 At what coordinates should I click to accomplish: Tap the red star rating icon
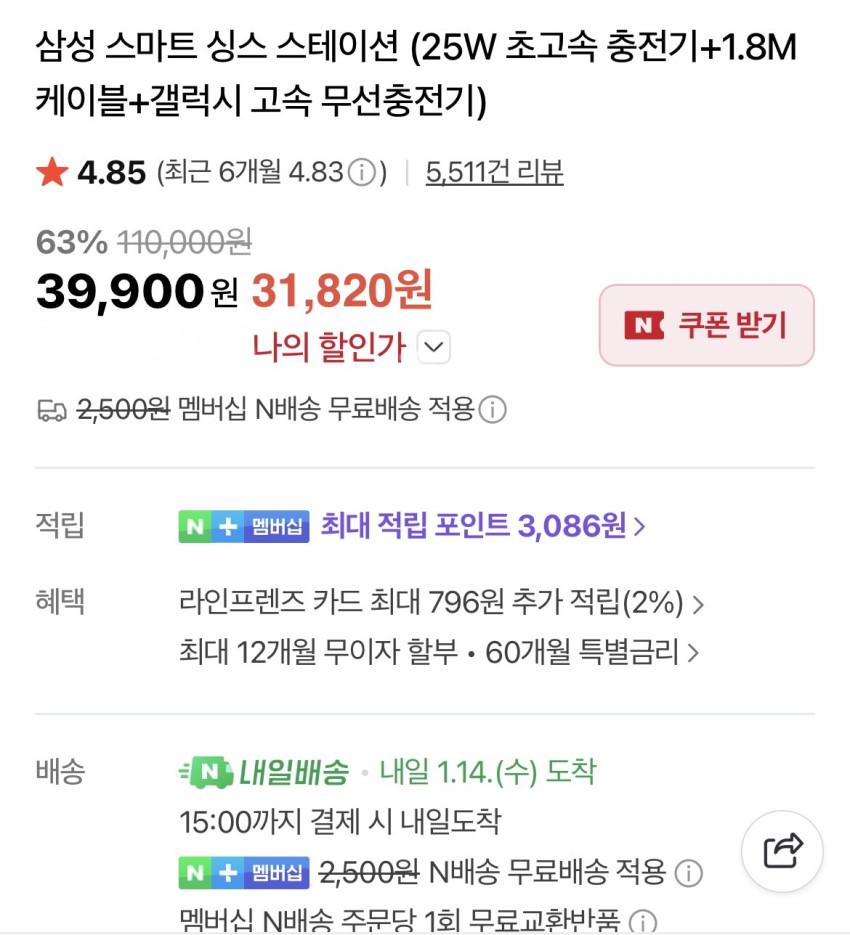pyautogui.click(x=51, y=173)
